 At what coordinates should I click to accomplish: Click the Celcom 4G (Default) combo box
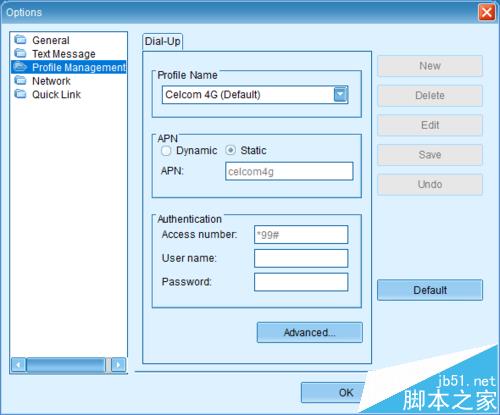pyautogui.click(x=255, y=95)
